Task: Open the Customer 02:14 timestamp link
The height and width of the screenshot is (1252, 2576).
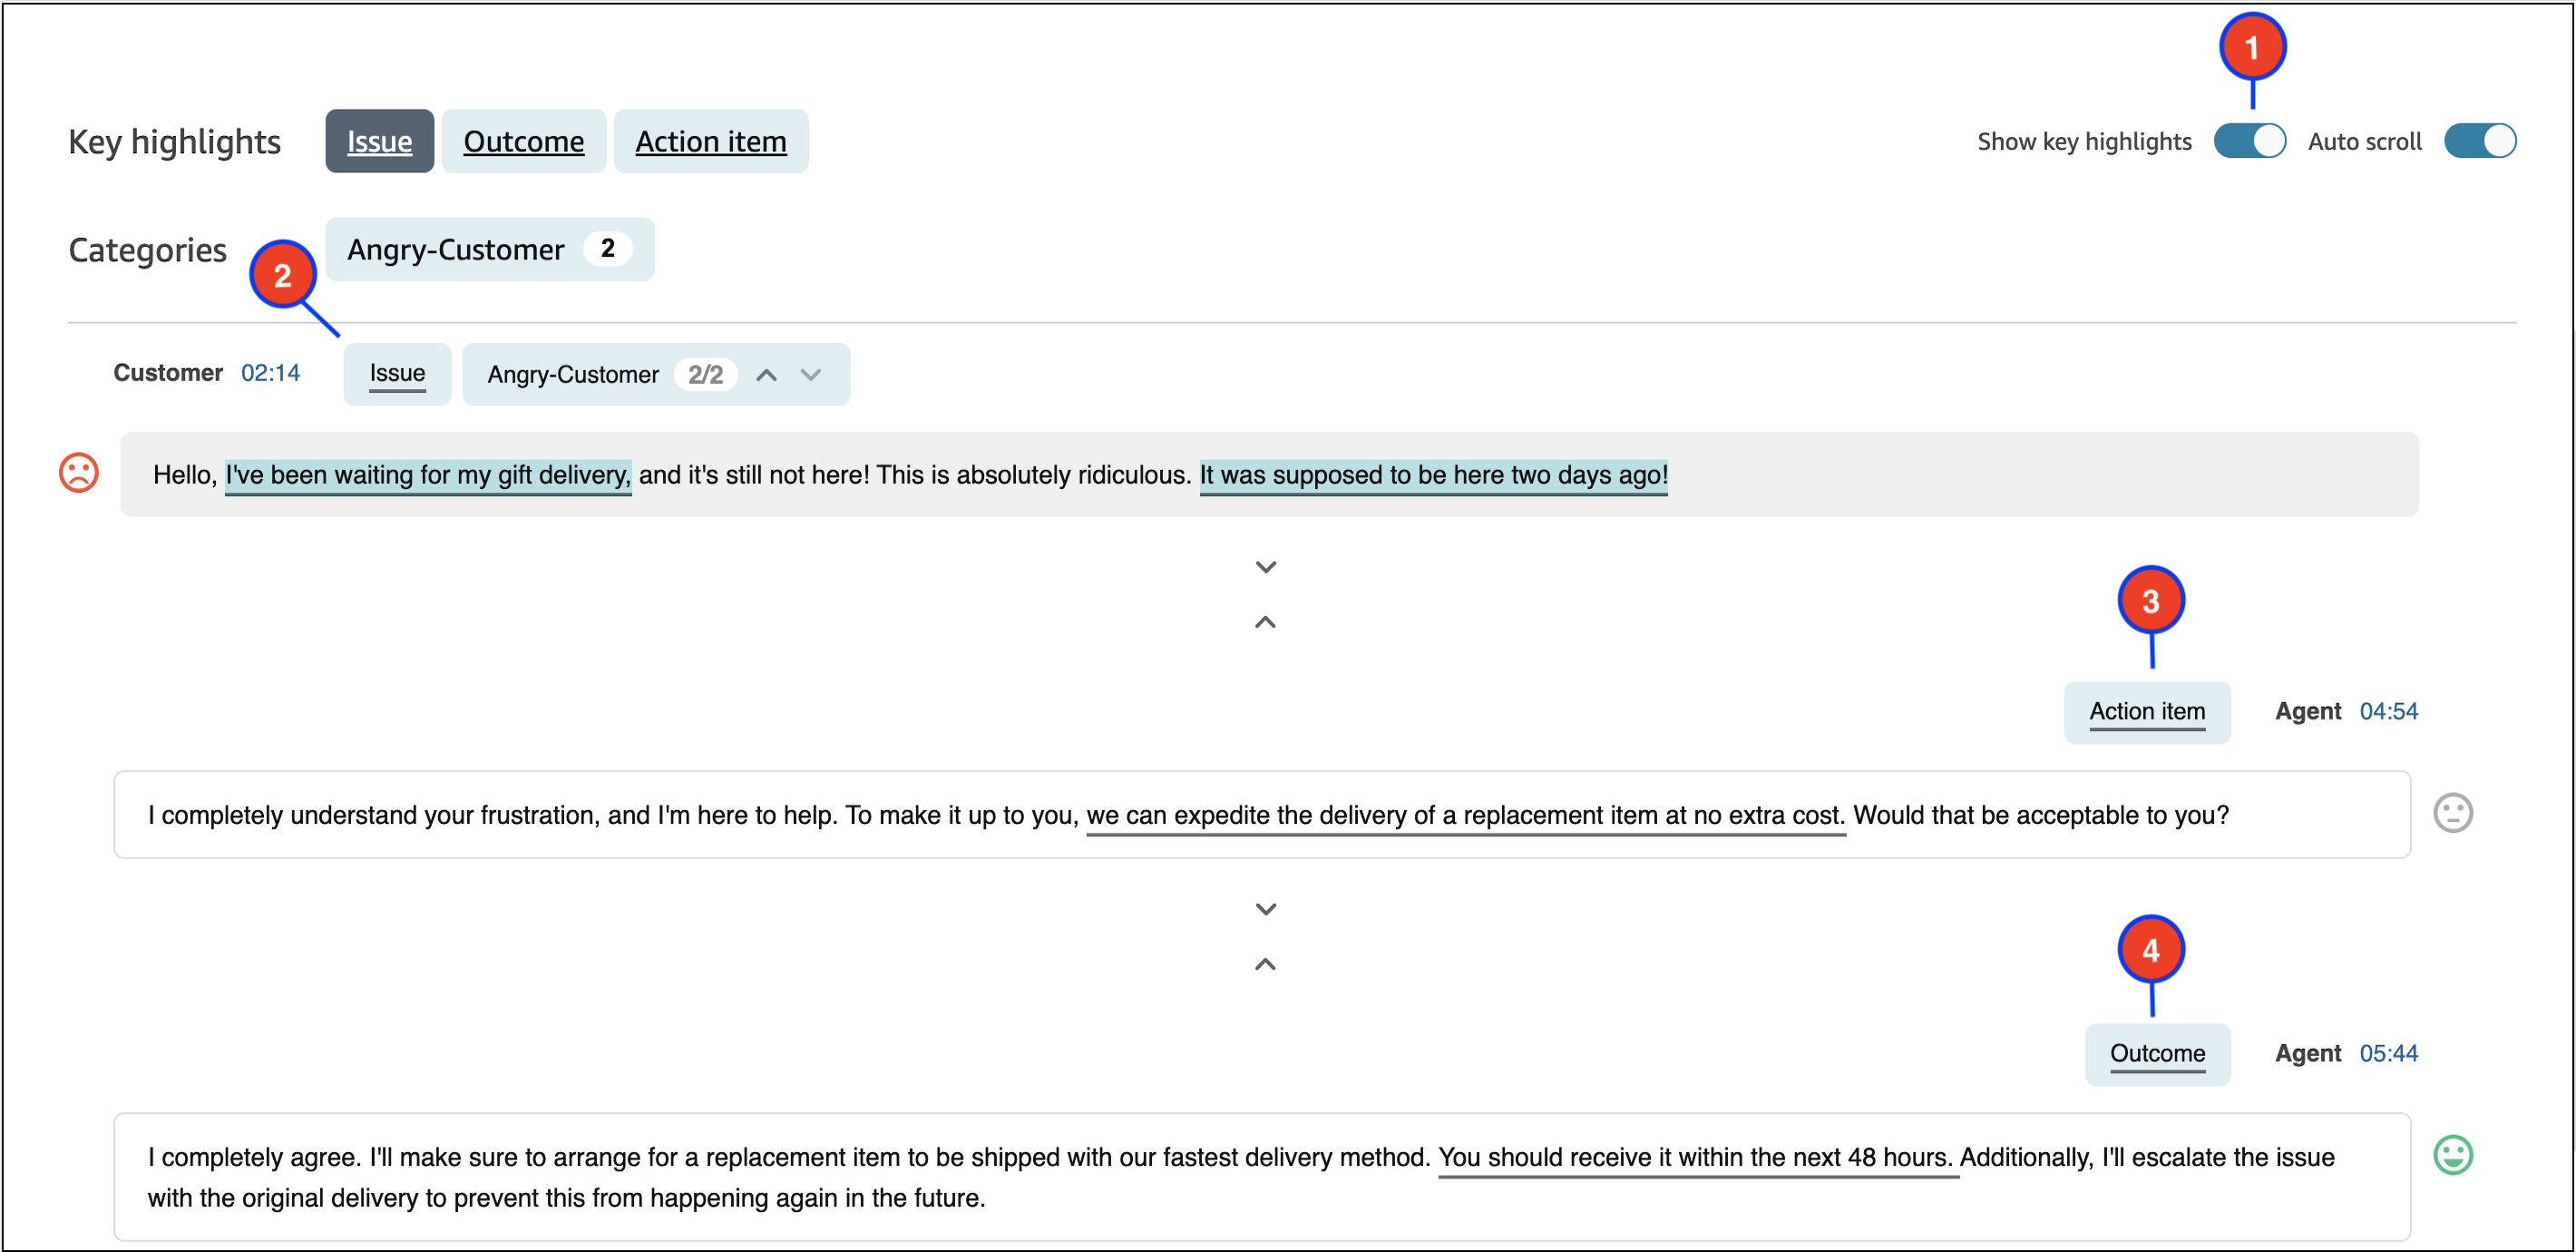Action: 271,372
